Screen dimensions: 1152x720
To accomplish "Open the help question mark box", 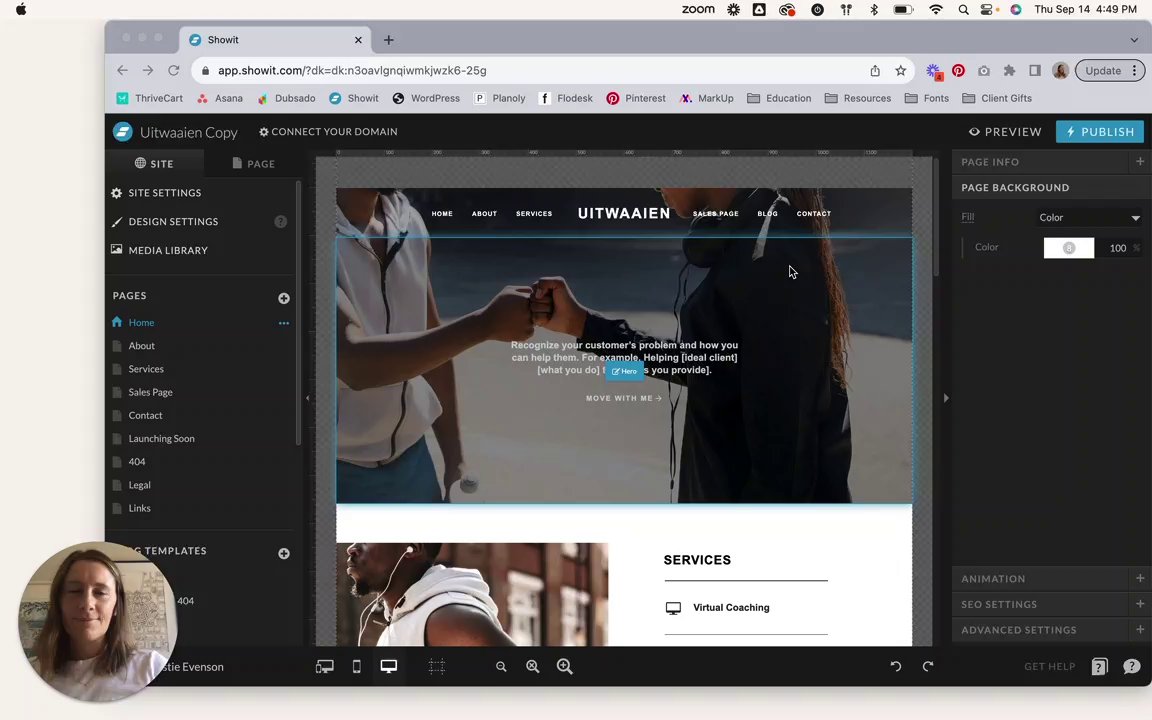I will tap(1099, 666).
